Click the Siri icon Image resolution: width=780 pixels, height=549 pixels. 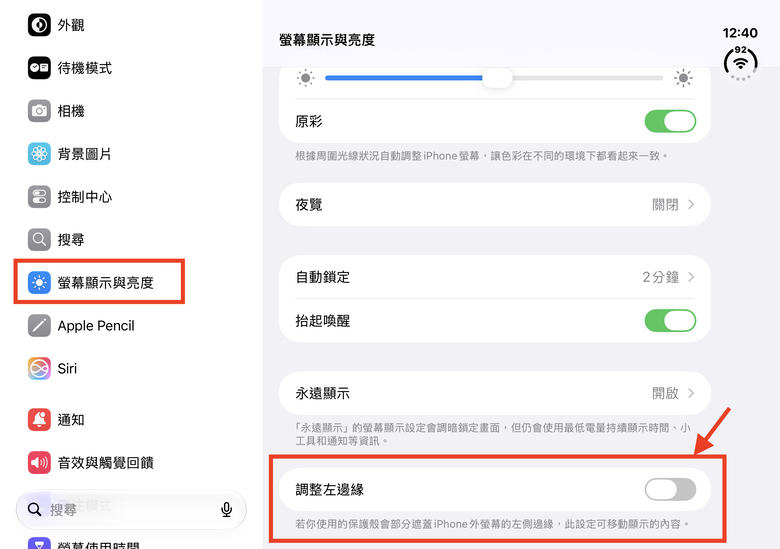39,368
